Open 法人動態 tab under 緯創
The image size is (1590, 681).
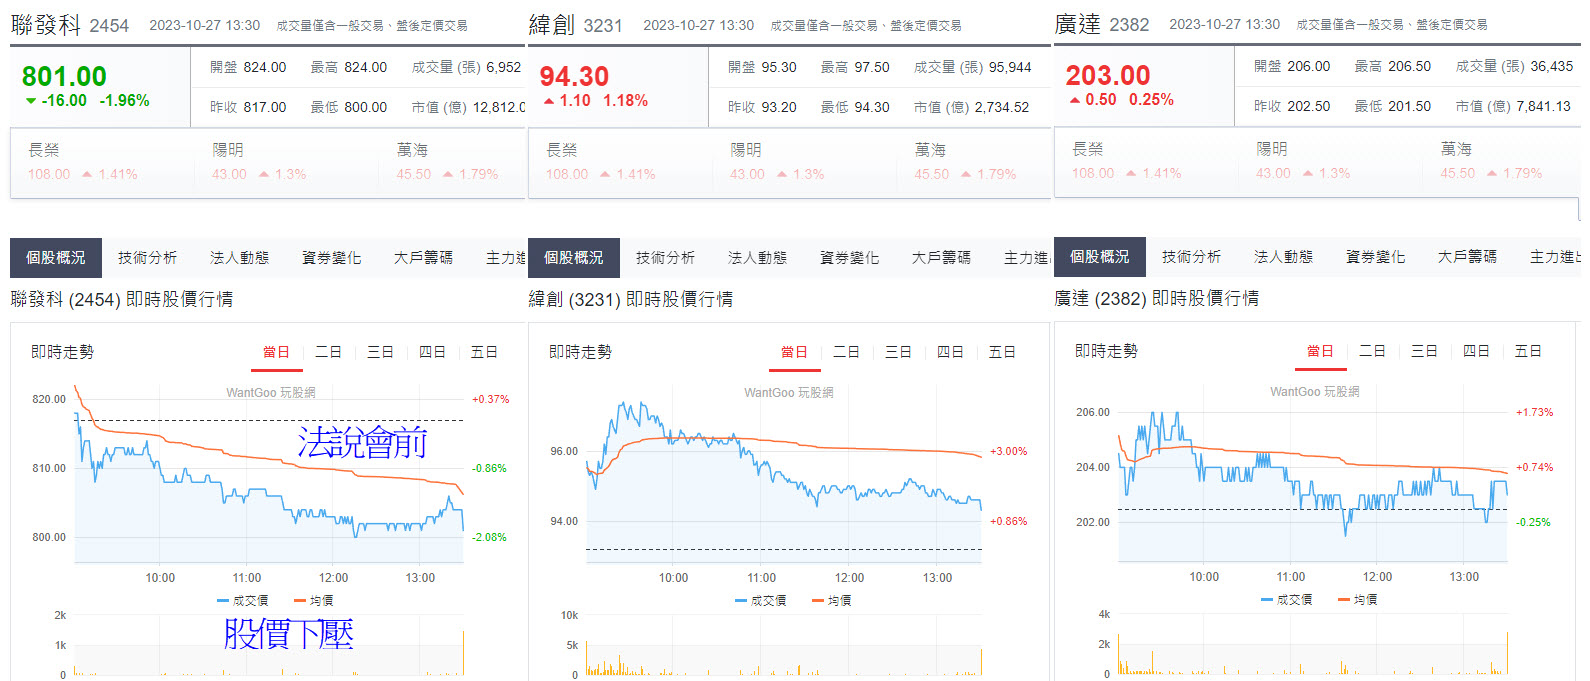point(757,258)
